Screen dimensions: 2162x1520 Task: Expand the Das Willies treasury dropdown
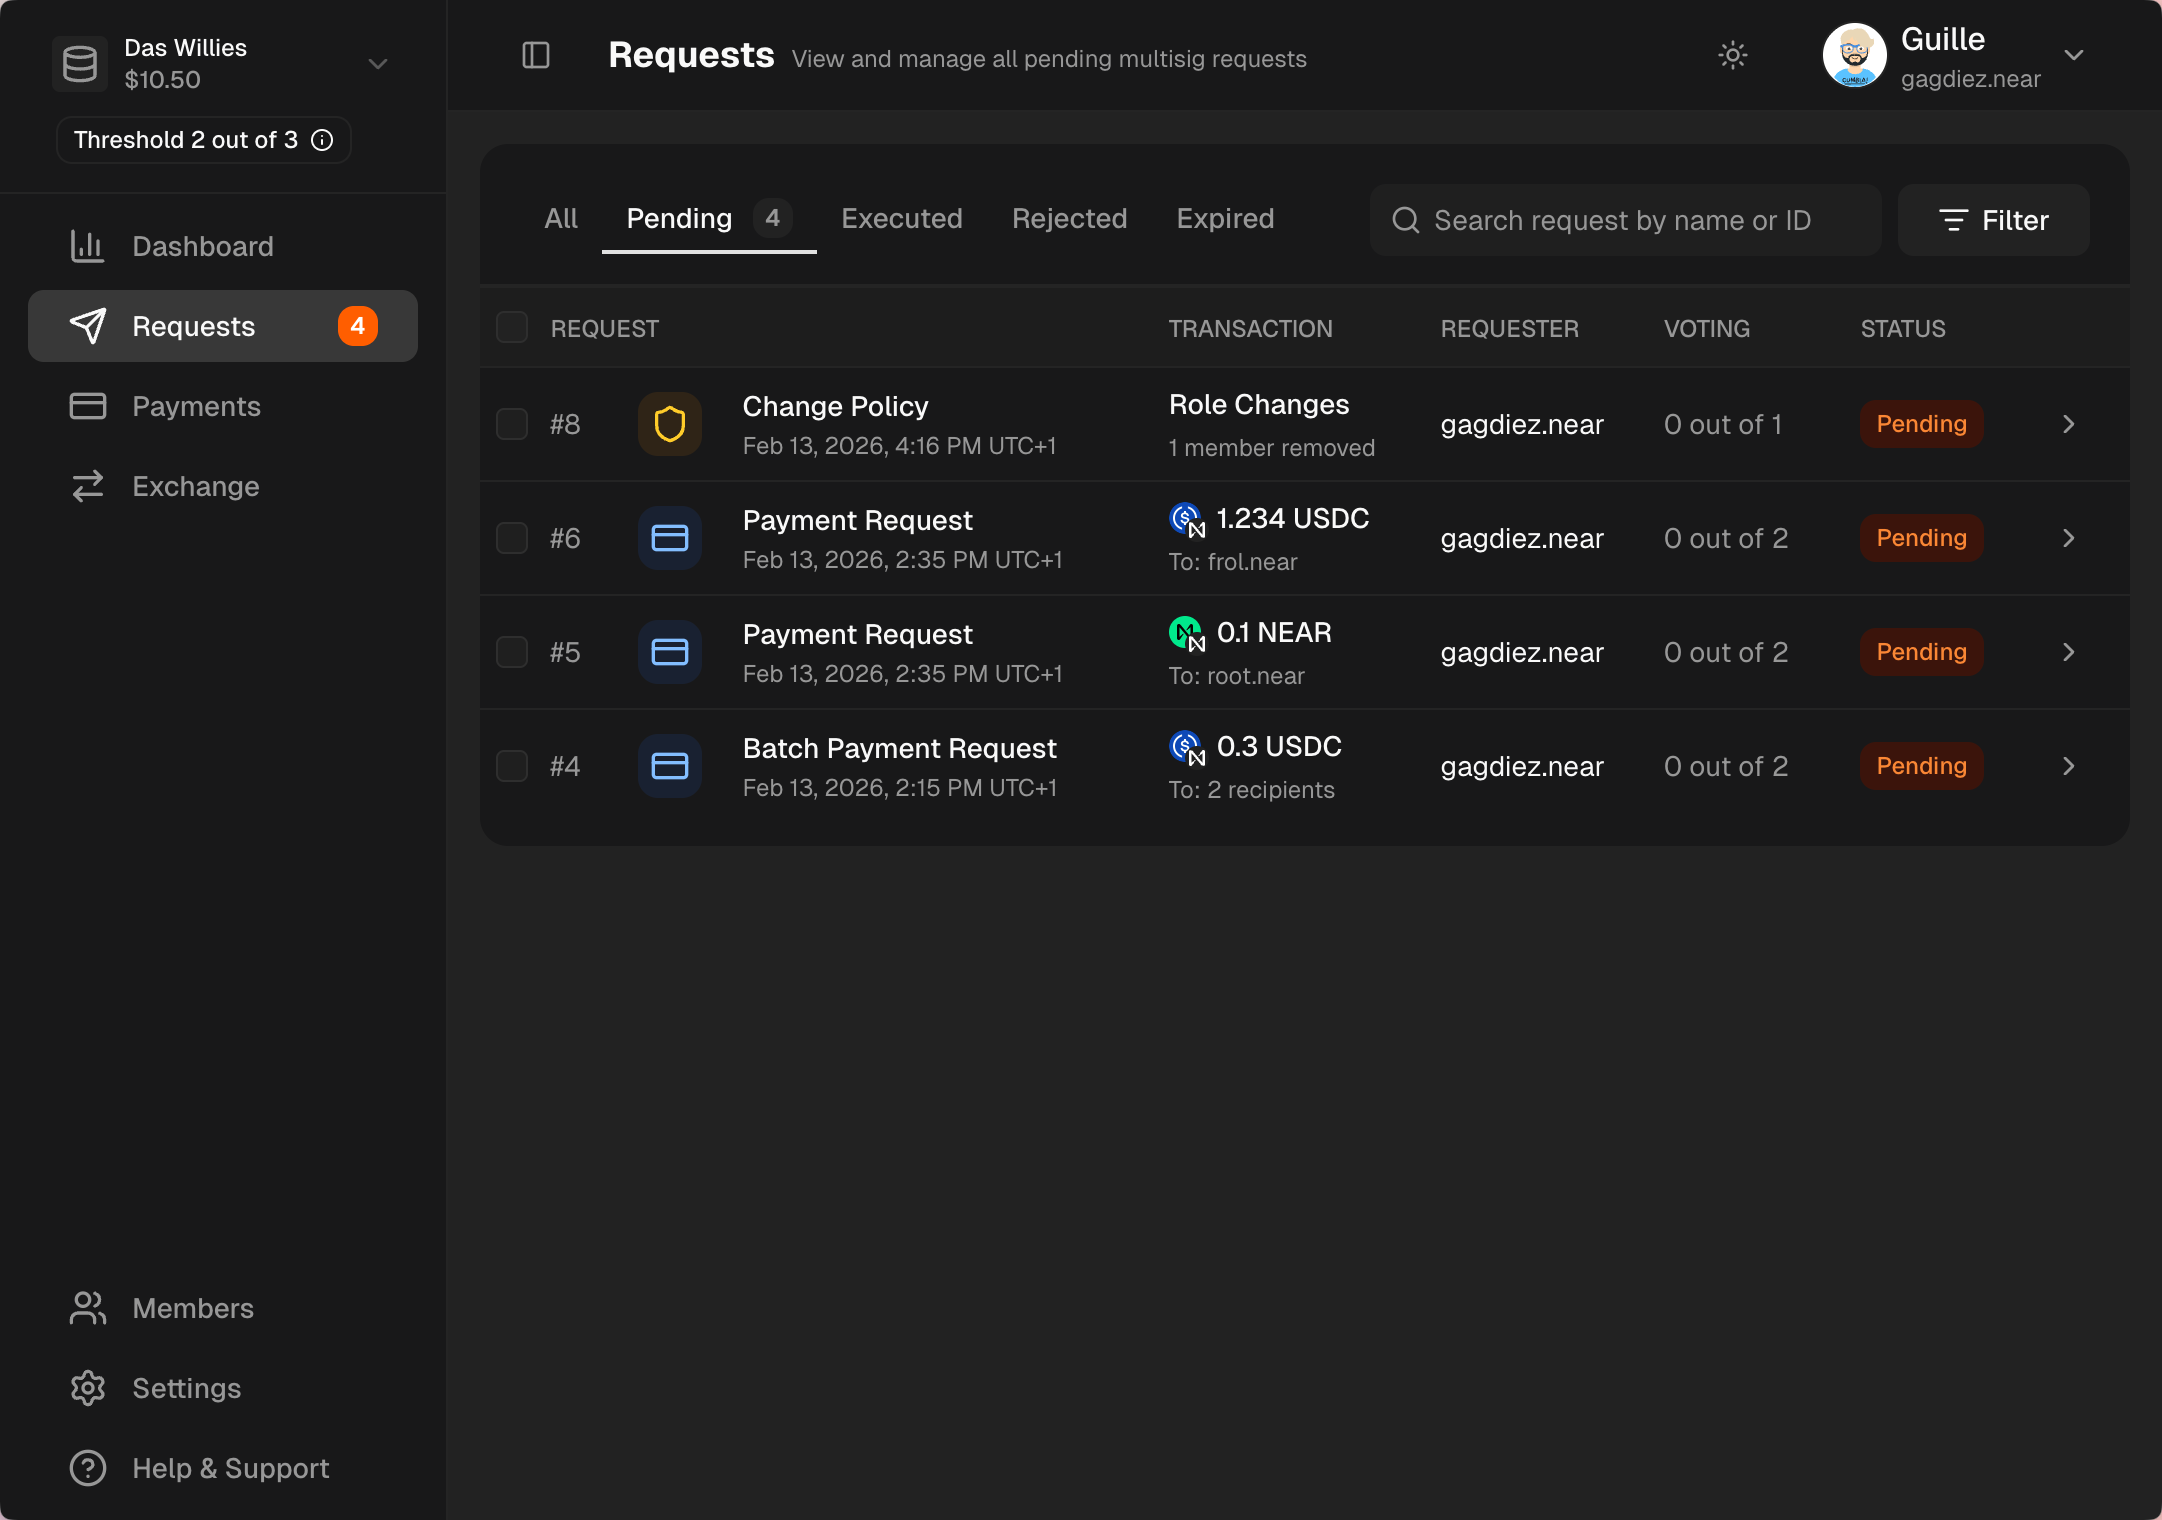377,64
